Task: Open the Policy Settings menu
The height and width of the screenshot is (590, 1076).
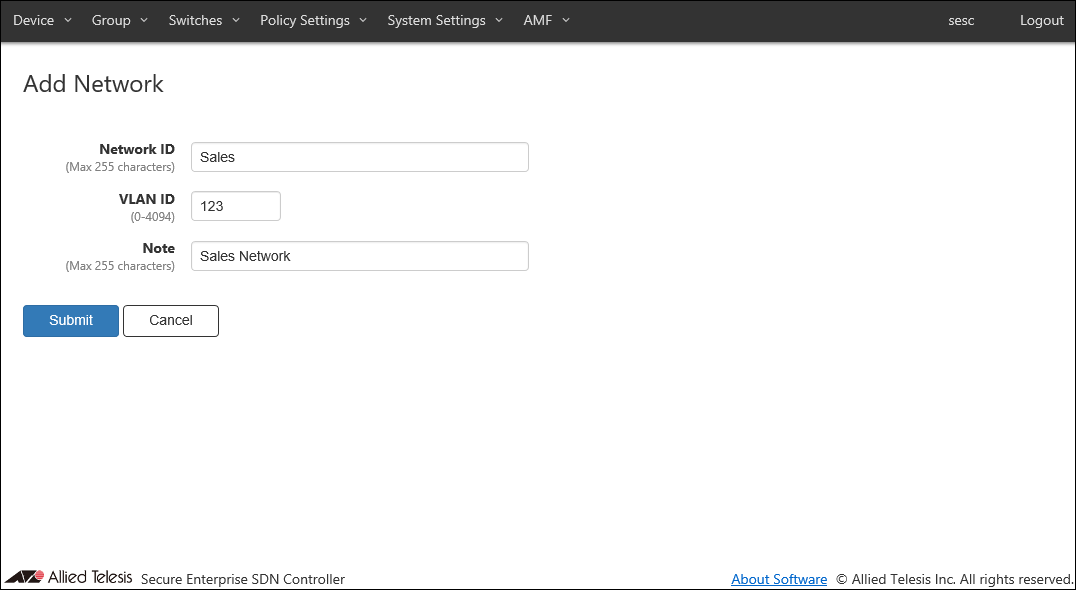Action: point(313,20)
